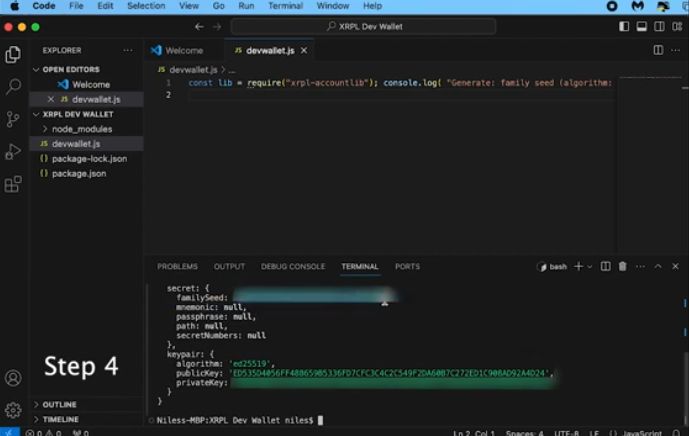689x436 pixels.
Task: Click the terminal prompt line
Action: (x=239, y=420)
